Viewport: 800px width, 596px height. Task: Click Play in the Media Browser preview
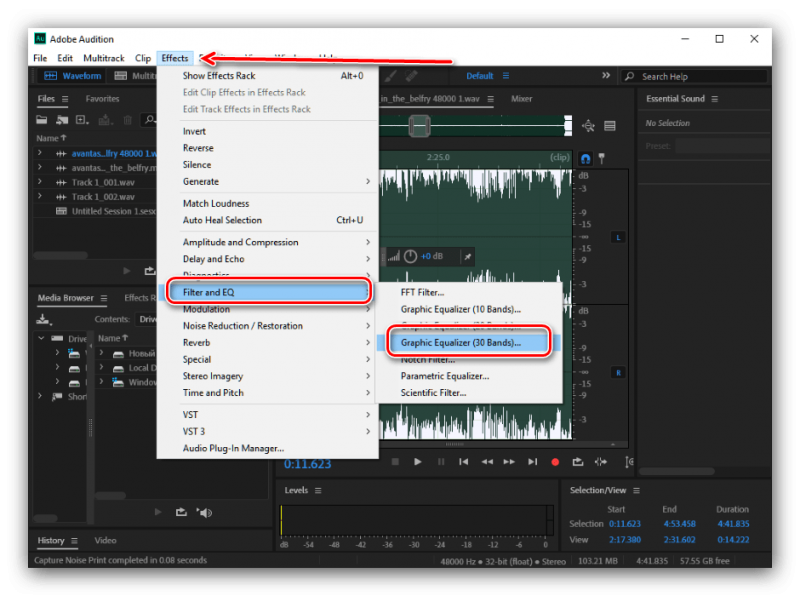pyautogui.click(x=158, y=512)
